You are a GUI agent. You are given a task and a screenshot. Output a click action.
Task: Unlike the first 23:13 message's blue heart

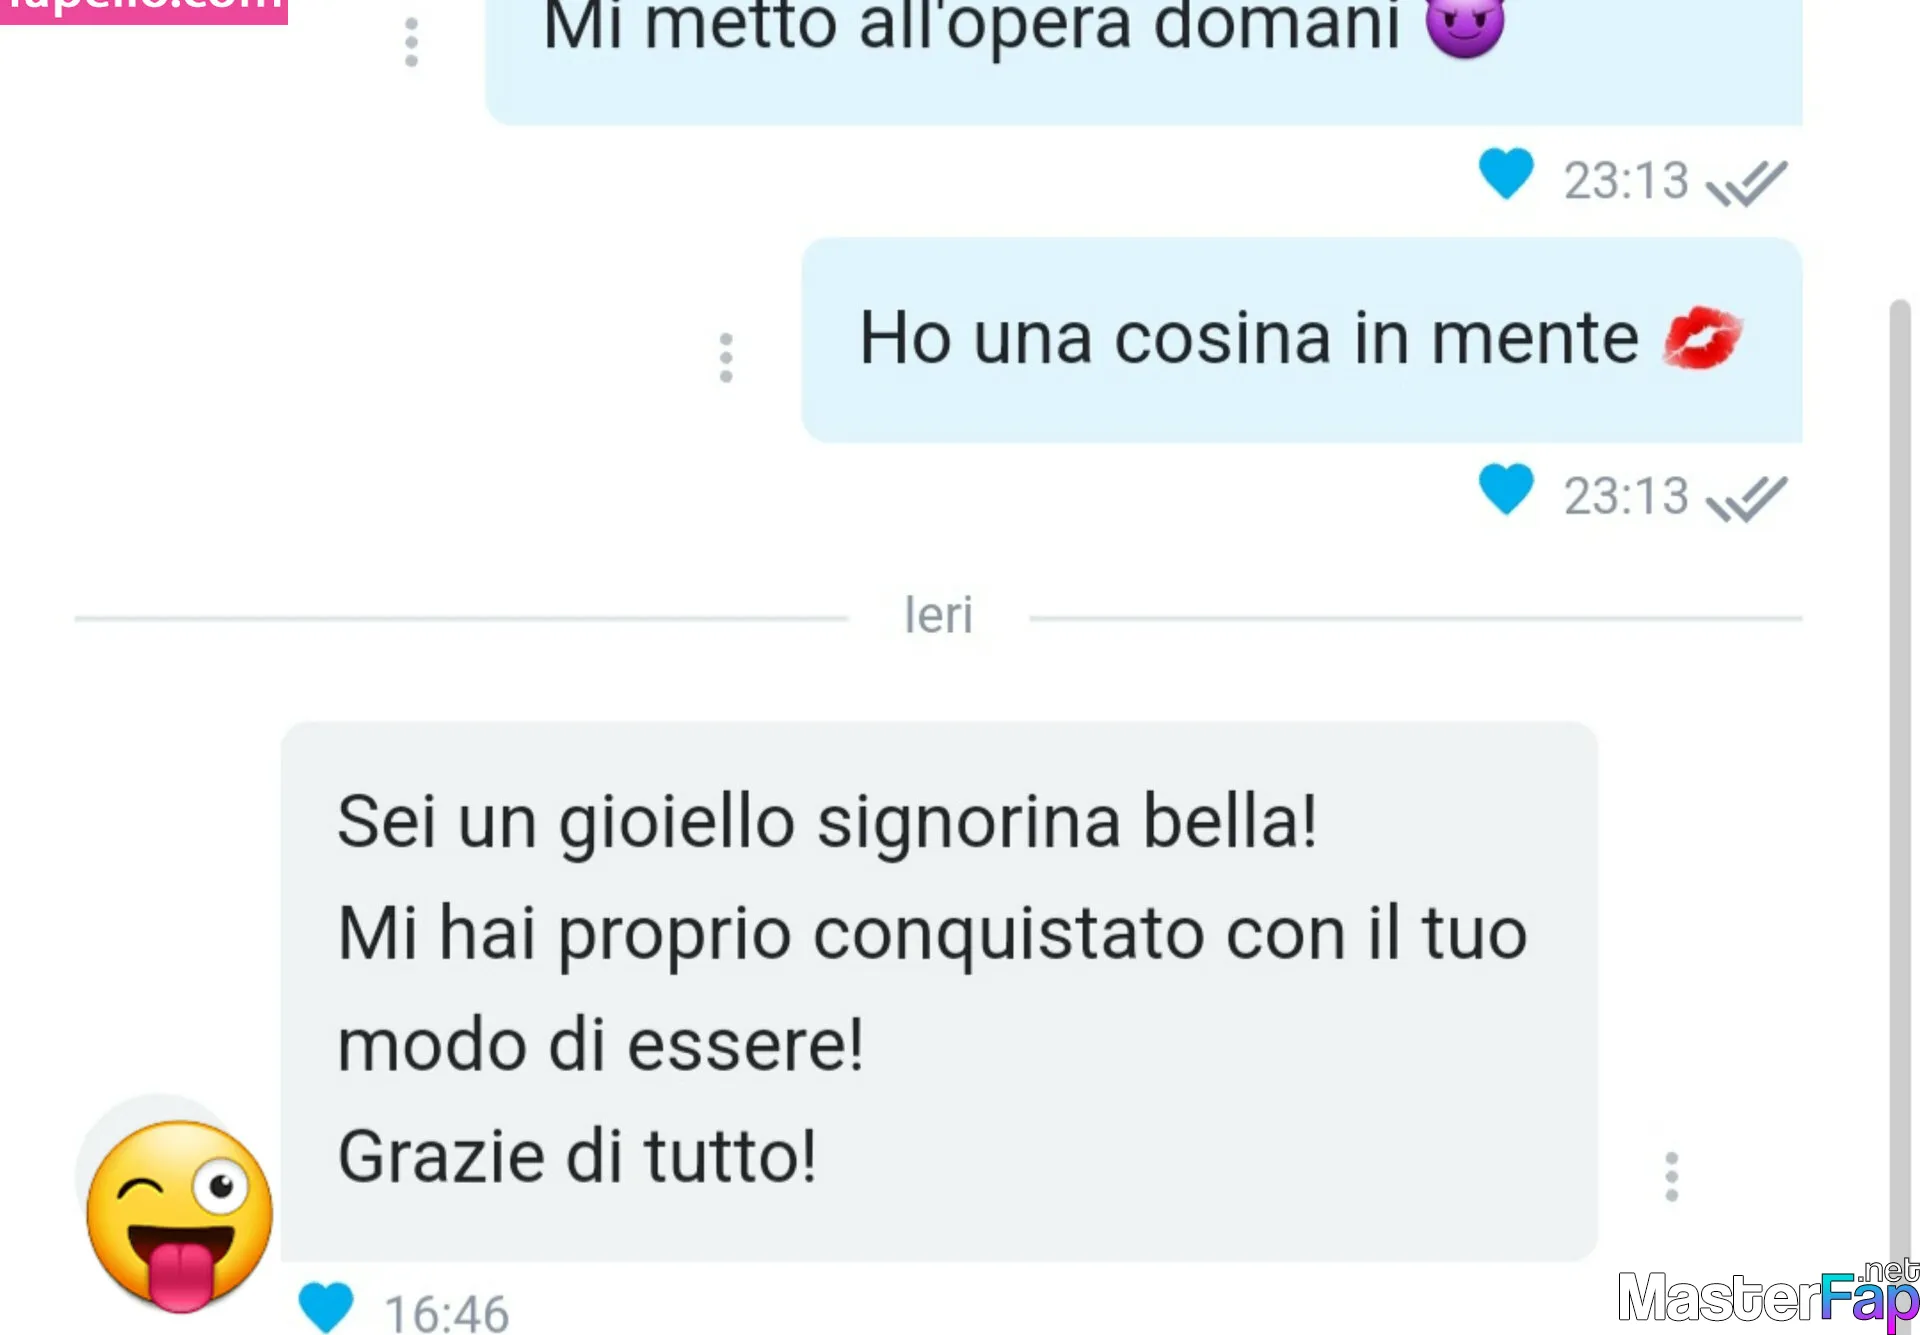click(x=1506, y=174)
